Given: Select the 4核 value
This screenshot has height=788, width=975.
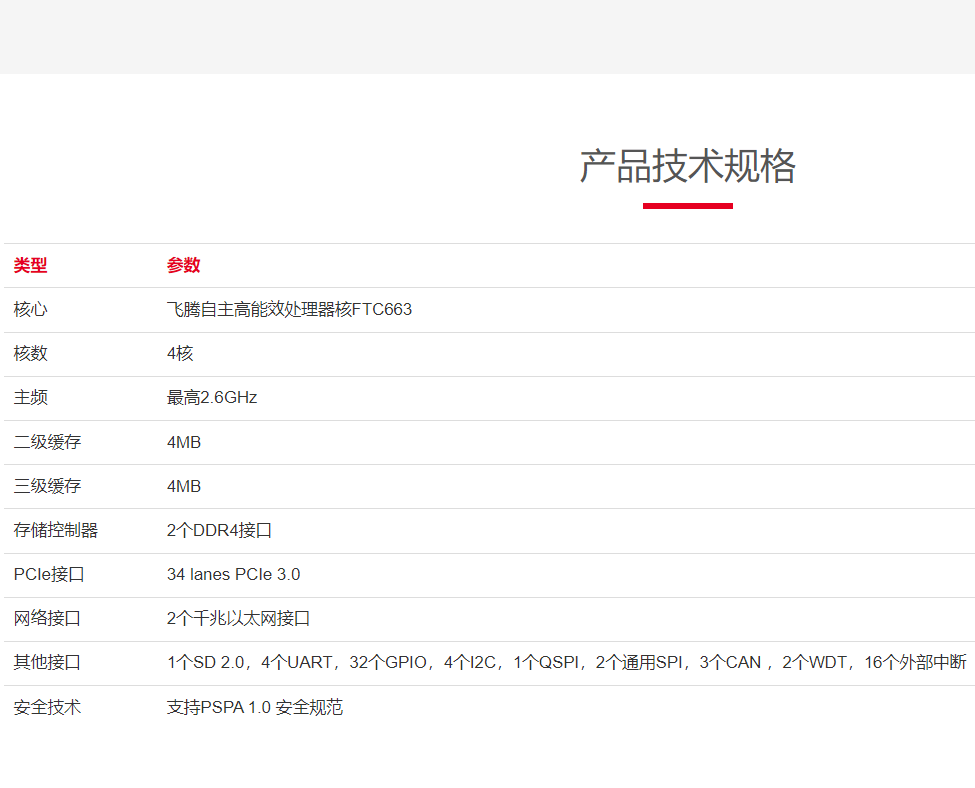Looking at the screenshot, I should 180,353.
